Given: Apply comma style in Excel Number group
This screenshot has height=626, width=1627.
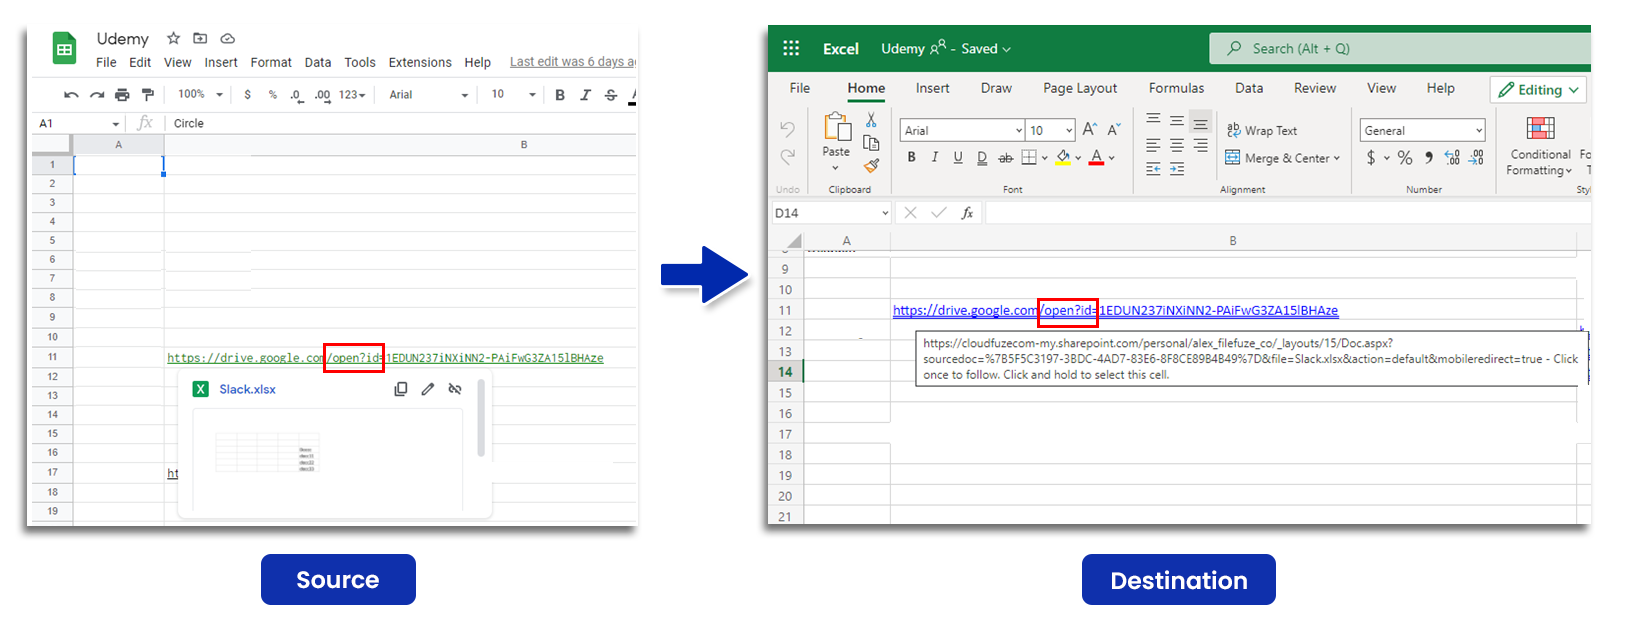Looking at the screenshot, I should [x=1429, y=158].
